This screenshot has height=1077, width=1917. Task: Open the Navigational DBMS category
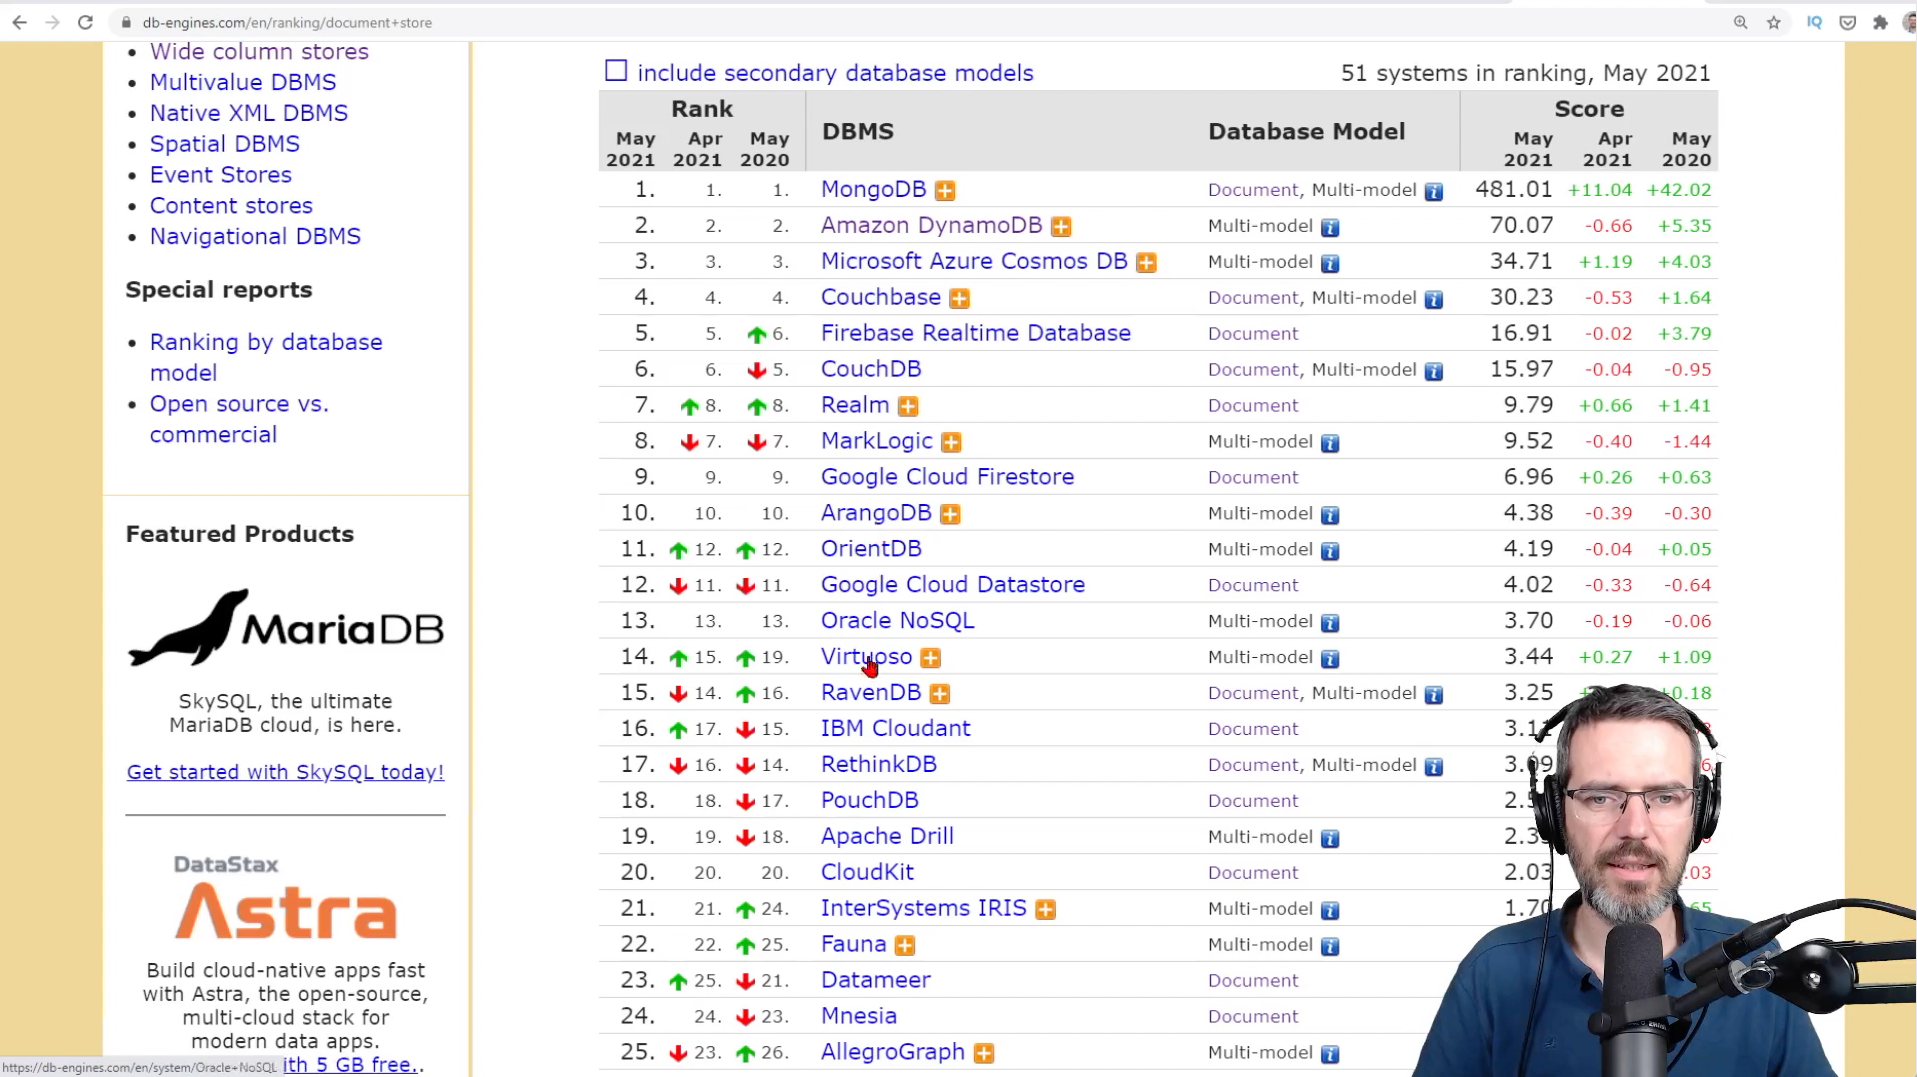pos(255,237)
